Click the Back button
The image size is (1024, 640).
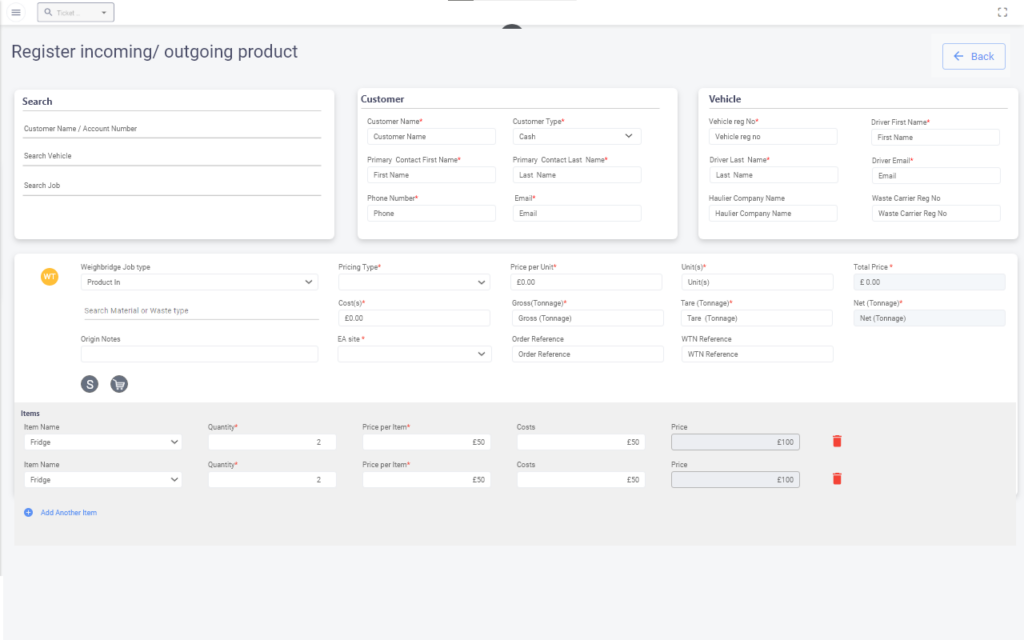tap(973, 56)
